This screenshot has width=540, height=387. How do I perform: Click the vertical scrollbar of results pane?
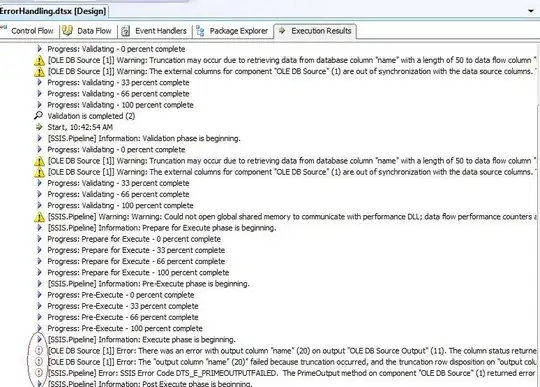(x=538, y=241)
